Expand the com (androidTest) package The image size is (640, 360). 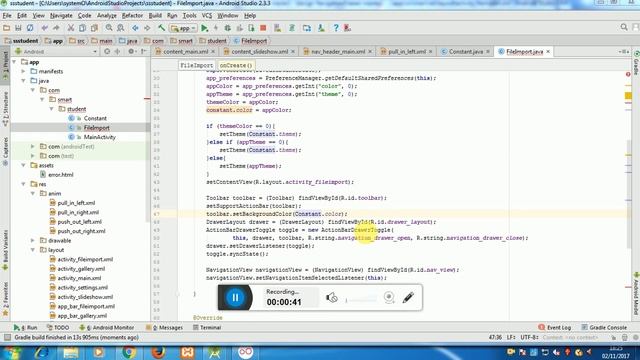pyautogui.click(x=33, y=146)
